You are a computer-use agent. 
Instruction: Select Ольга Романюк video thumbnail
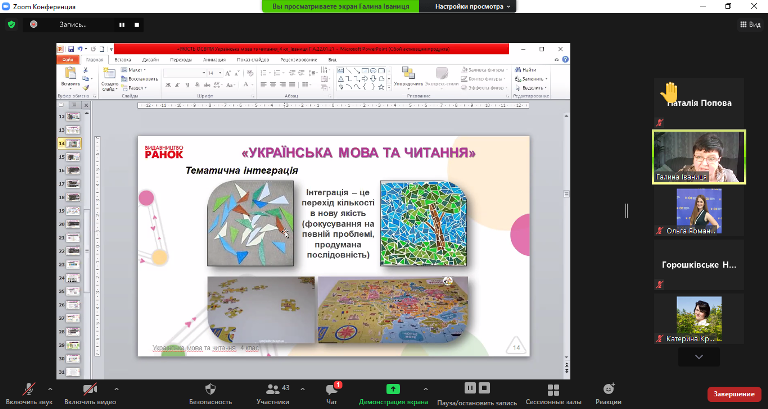[699, 211]
